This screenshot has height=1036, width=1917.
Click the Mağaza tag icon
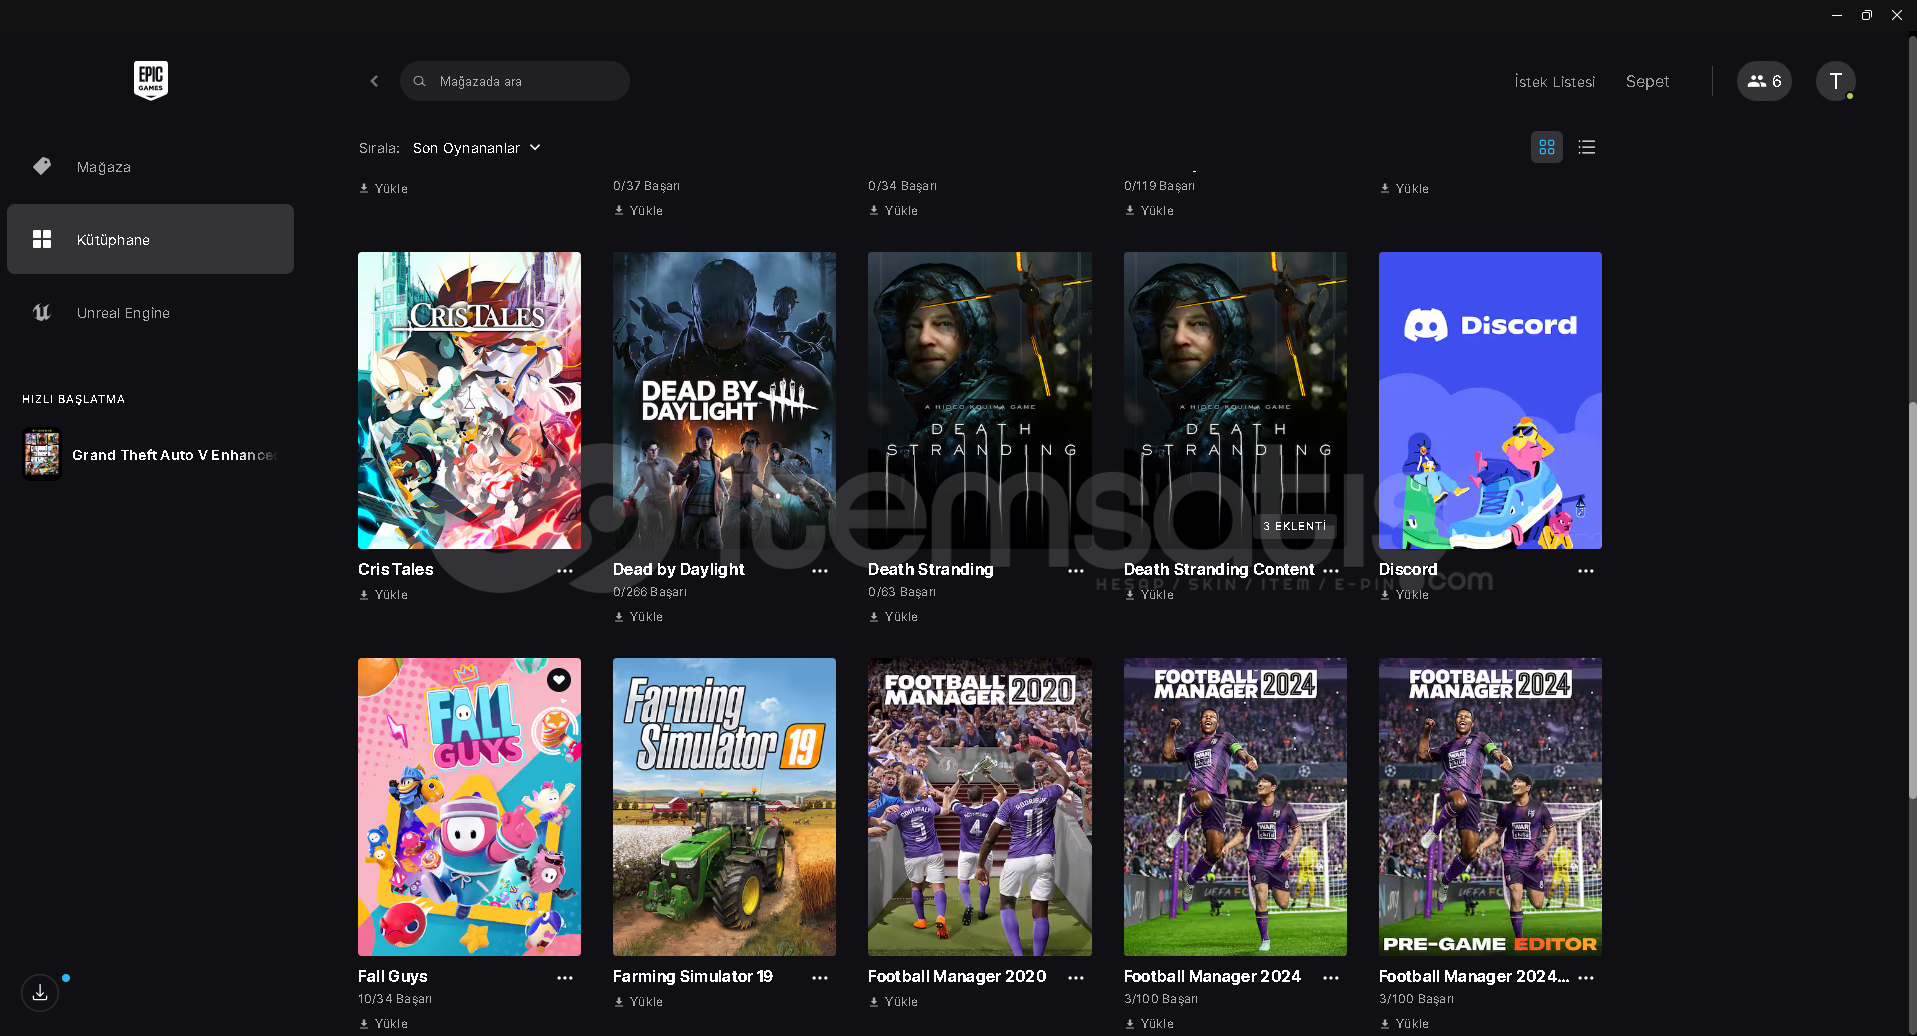coord(42,166)
